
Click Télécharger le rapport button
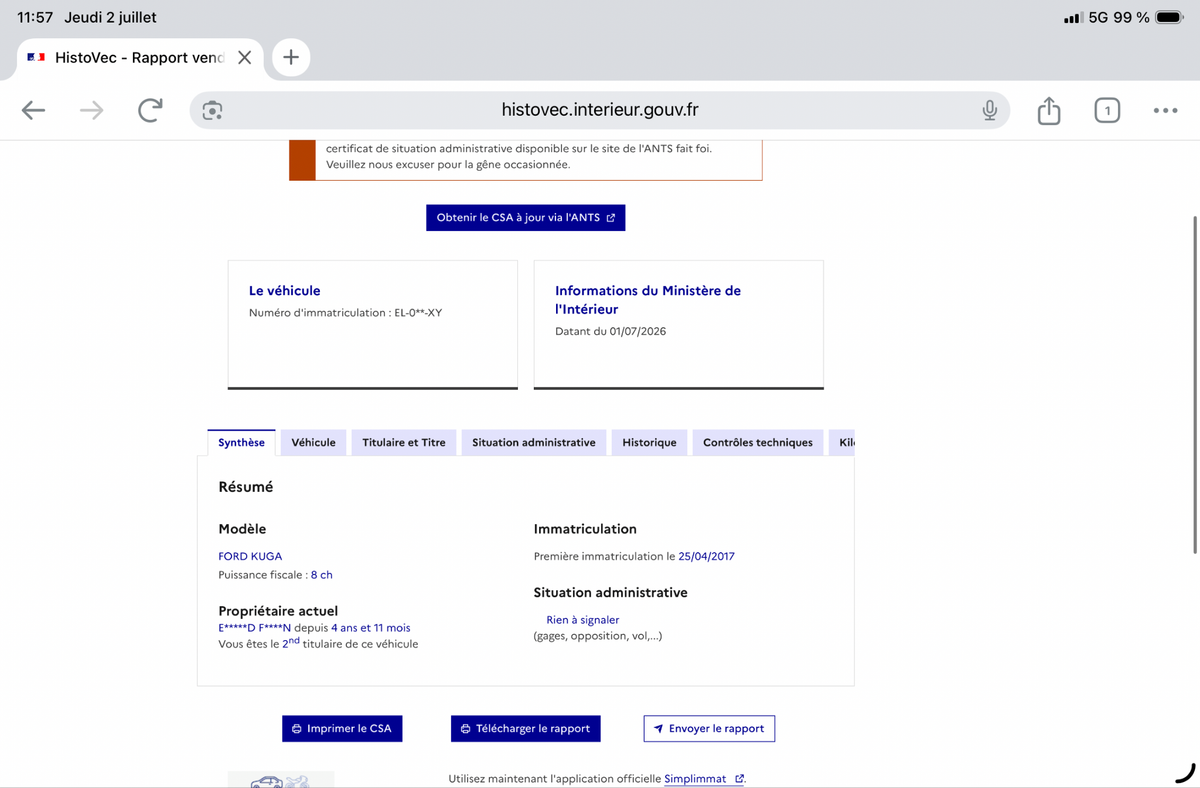pos(525,728)
